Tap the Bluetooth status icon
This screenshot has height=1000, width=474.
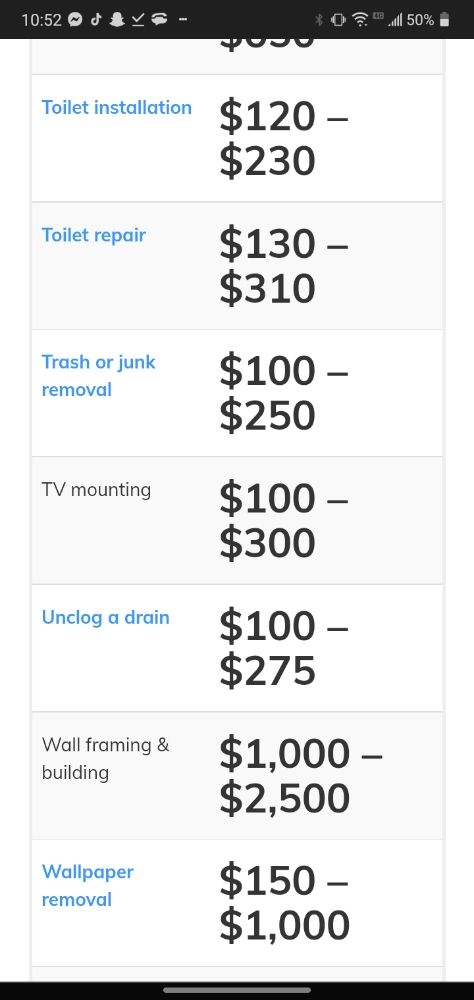[x=320, y=20]
